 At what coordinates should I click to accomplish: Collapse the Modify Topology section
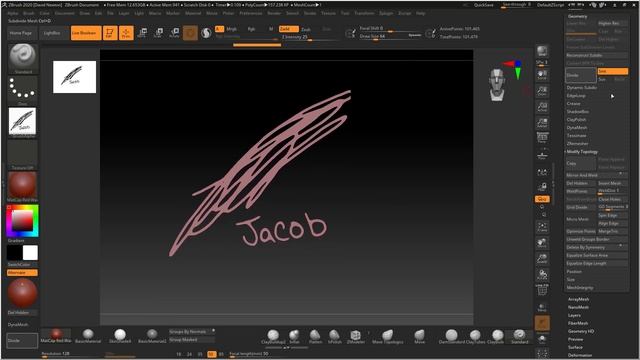tap(582, 152)
